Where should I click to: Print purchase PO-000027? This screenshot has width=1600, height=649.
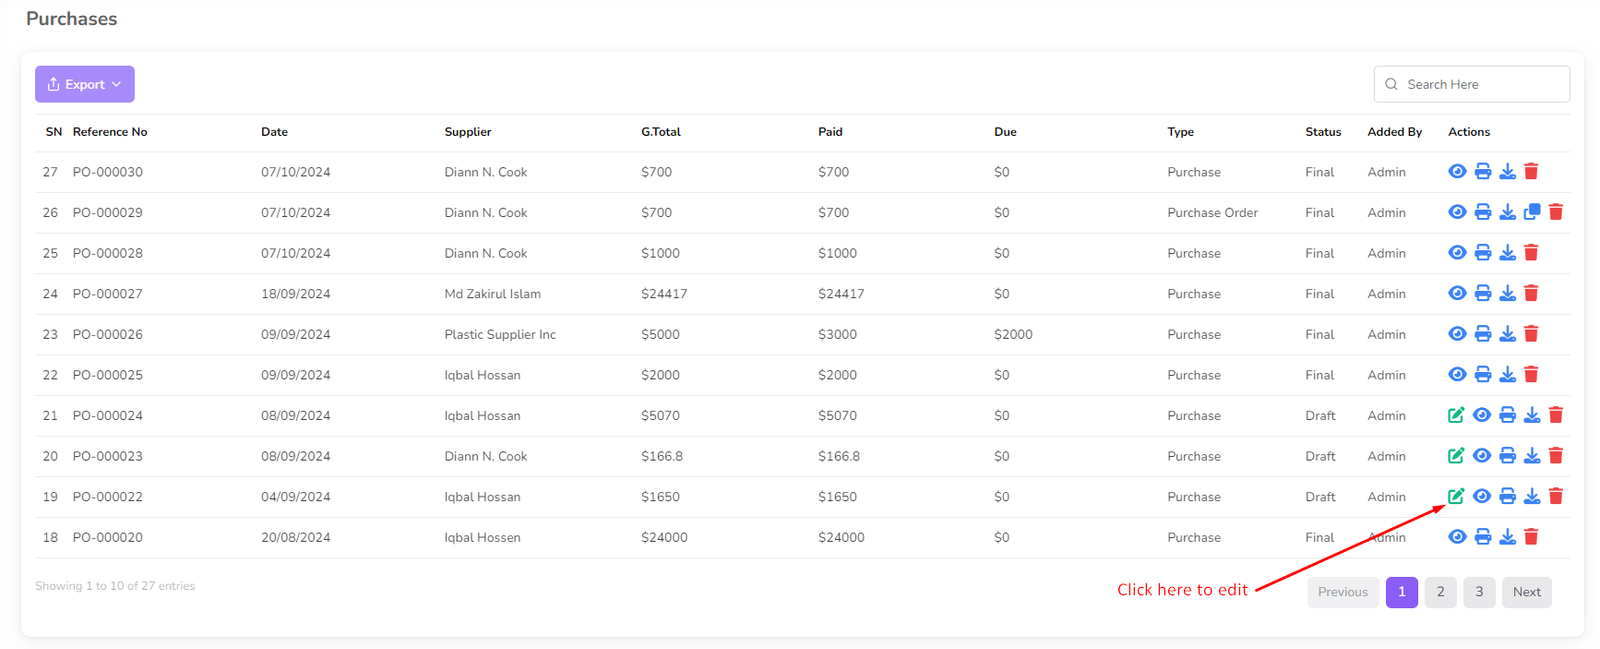(x=1482, y=294)
